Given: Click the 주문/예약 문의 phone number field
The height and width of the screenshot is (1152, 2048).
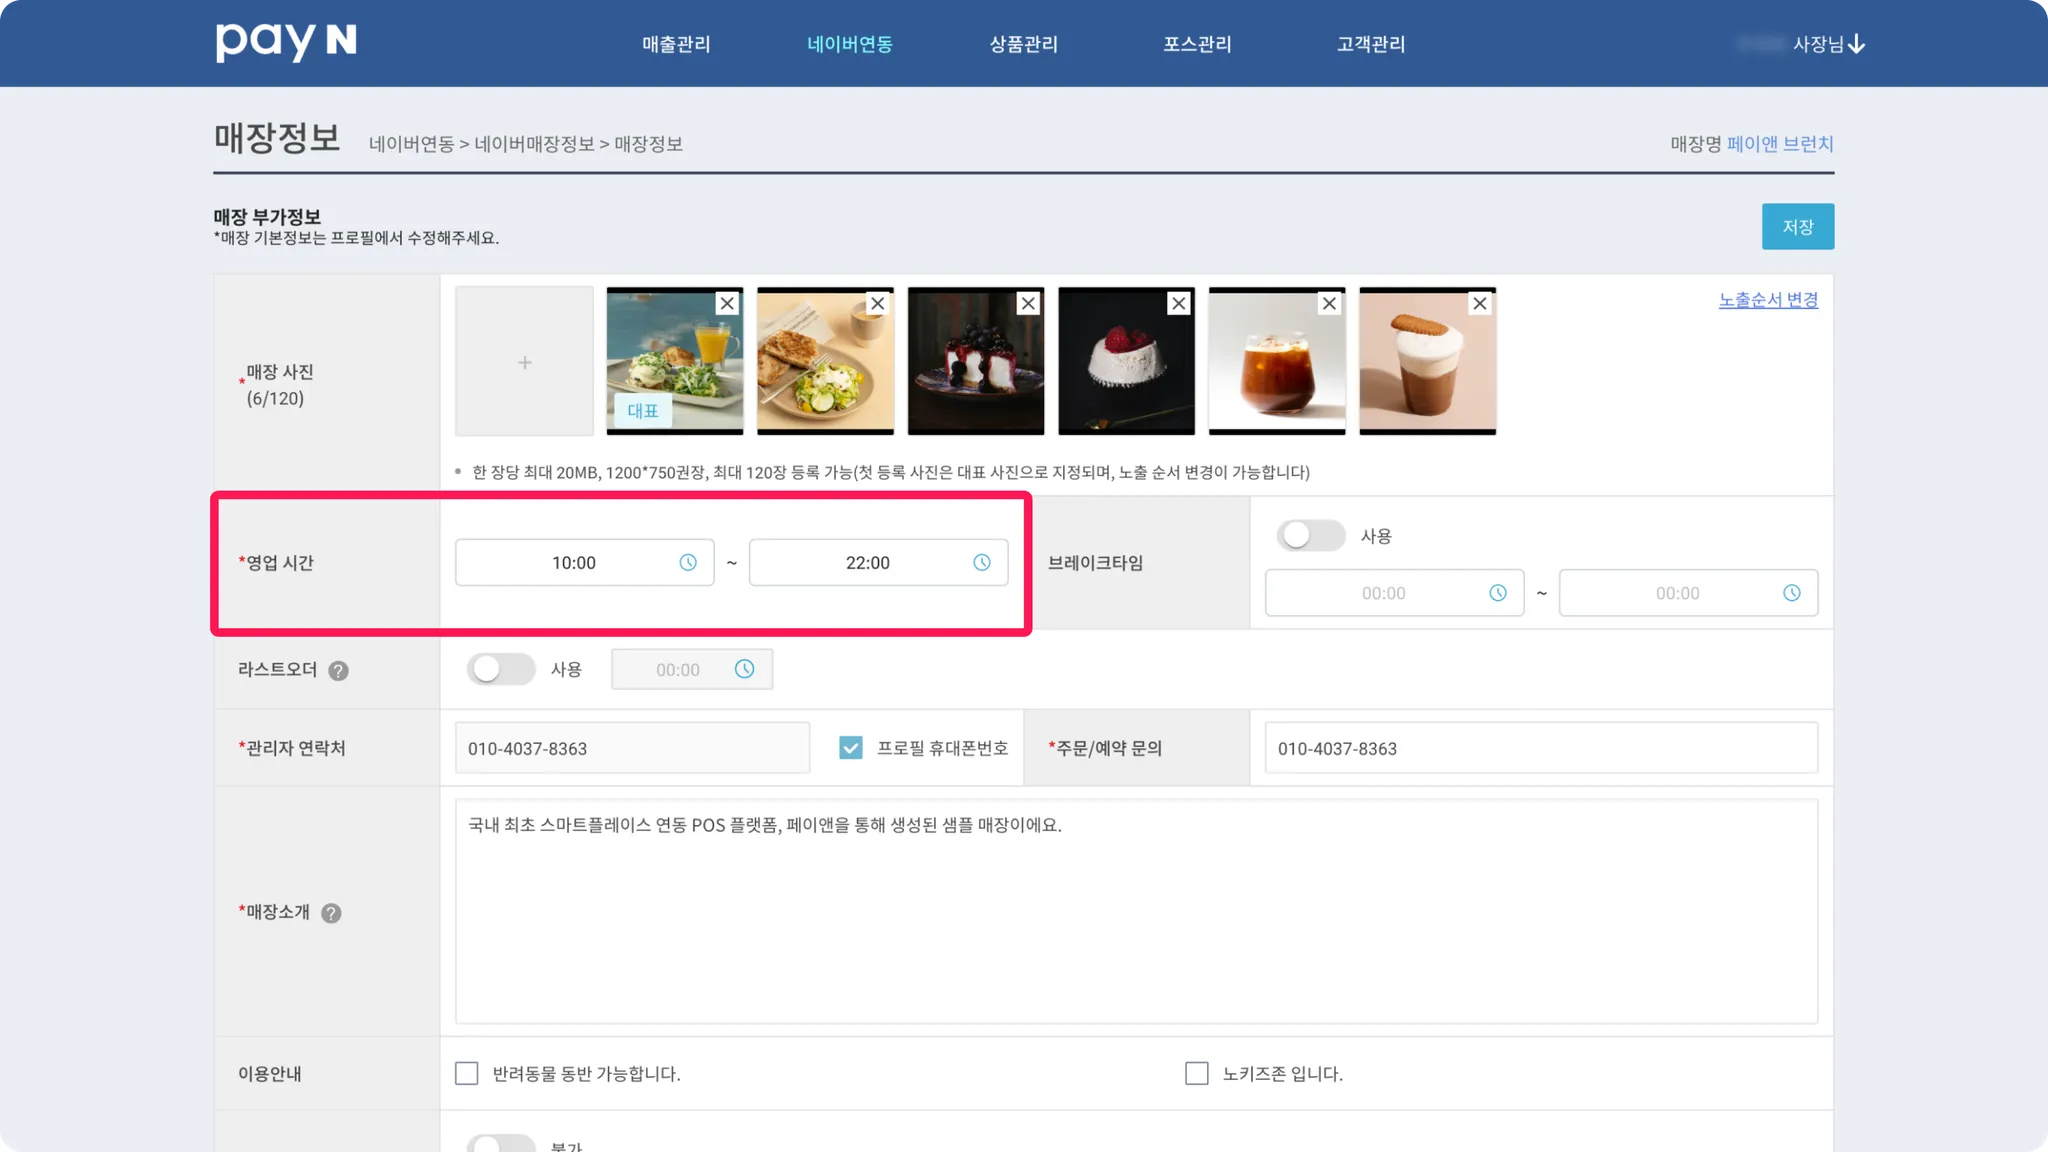Looking at the screenshot, I should pos(1540,748).
